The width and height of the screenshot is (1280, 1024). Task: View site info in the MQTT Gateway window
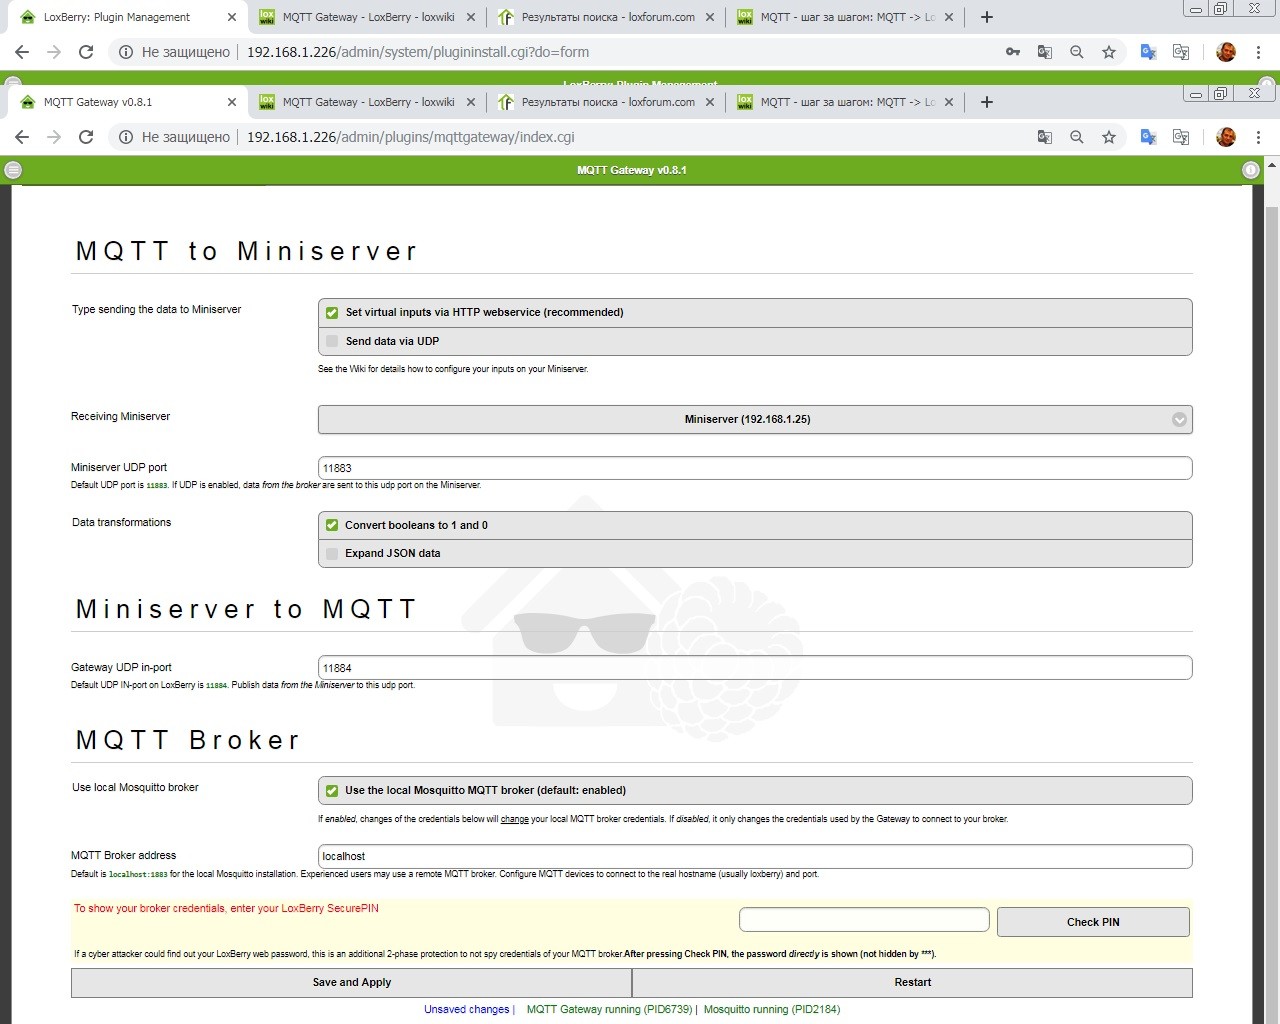tap(126, 137)
